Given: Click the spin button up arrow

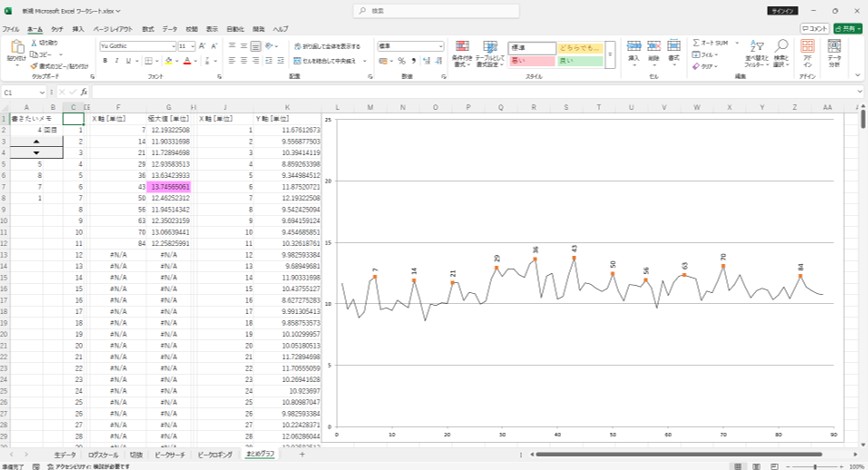Looking at the screenshot, I should (37, 142).
